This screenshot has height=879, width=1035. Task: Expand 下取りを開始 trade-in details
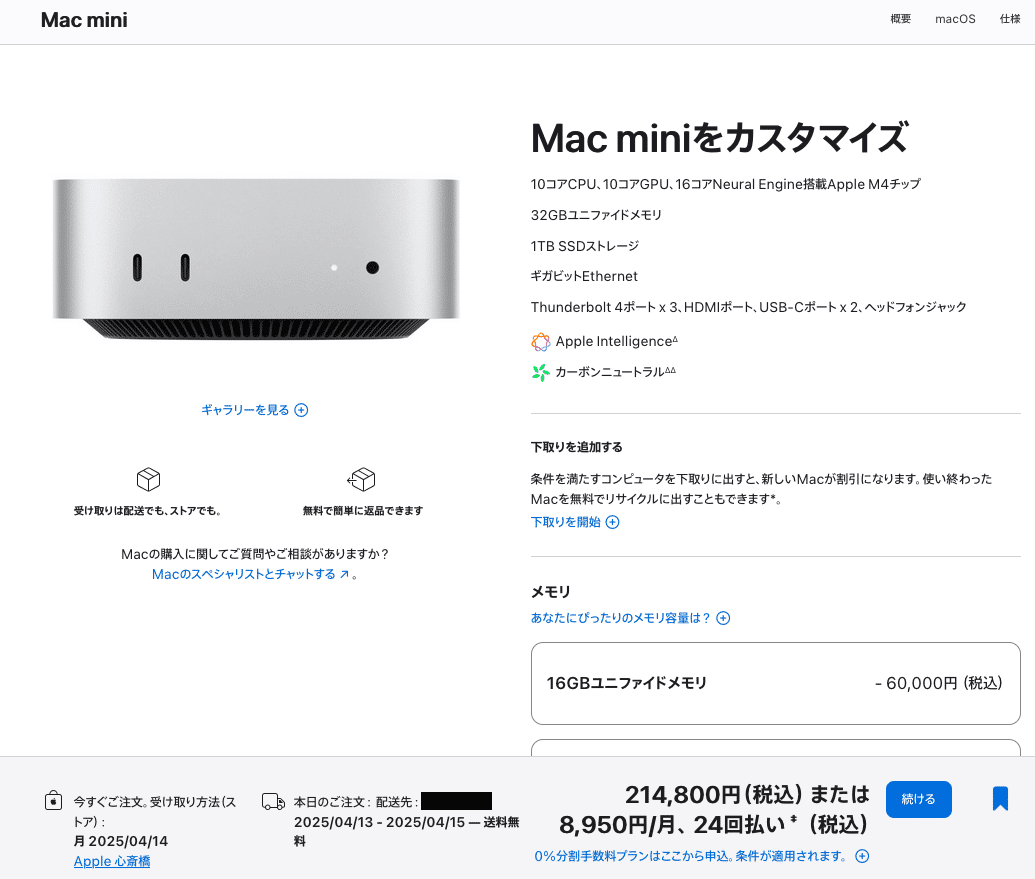pos(575,522)
